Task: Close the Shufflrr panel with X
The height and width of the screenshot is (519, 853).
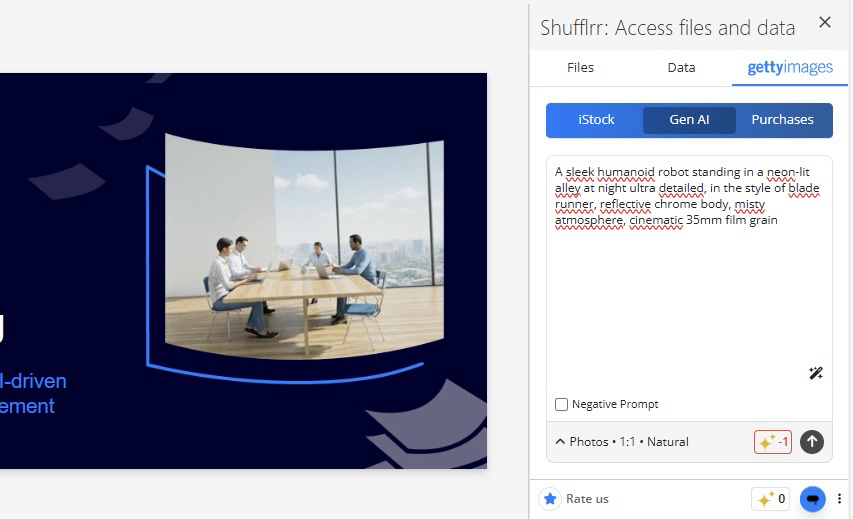Action: pos(825,22)
